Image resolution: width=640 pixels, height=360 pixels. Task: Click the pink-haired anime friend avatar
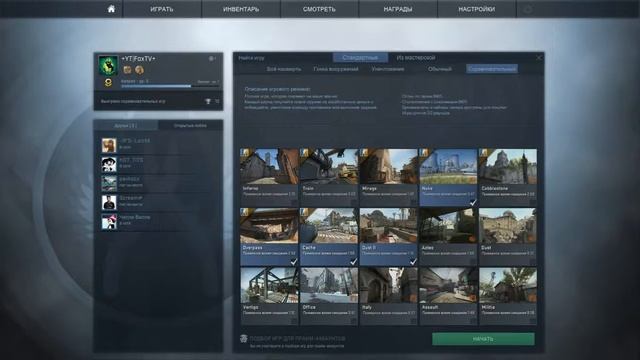109,222
